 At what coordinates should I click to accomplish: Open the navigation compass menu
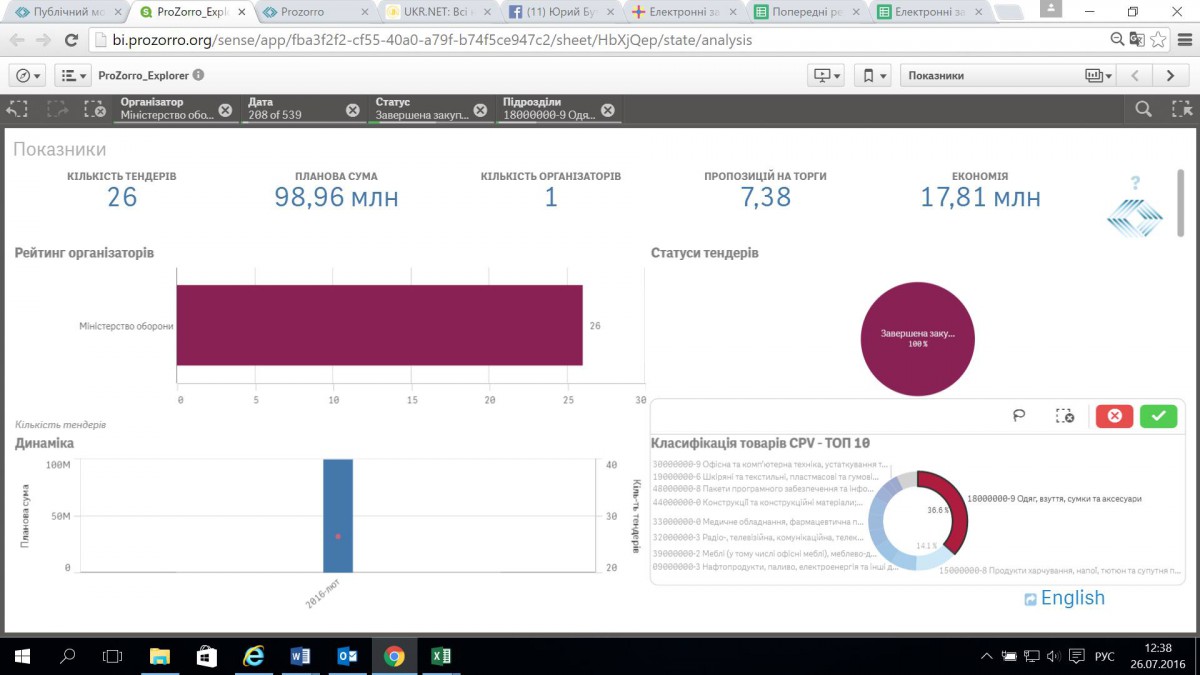pos(26,75)
